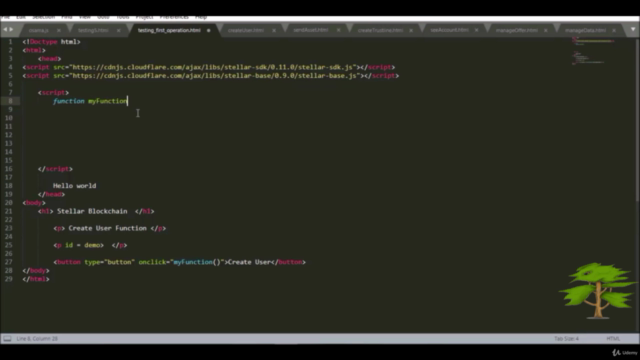Click the minimap code preview
Viewport: 640px width, 360px height.
point(593,51)
